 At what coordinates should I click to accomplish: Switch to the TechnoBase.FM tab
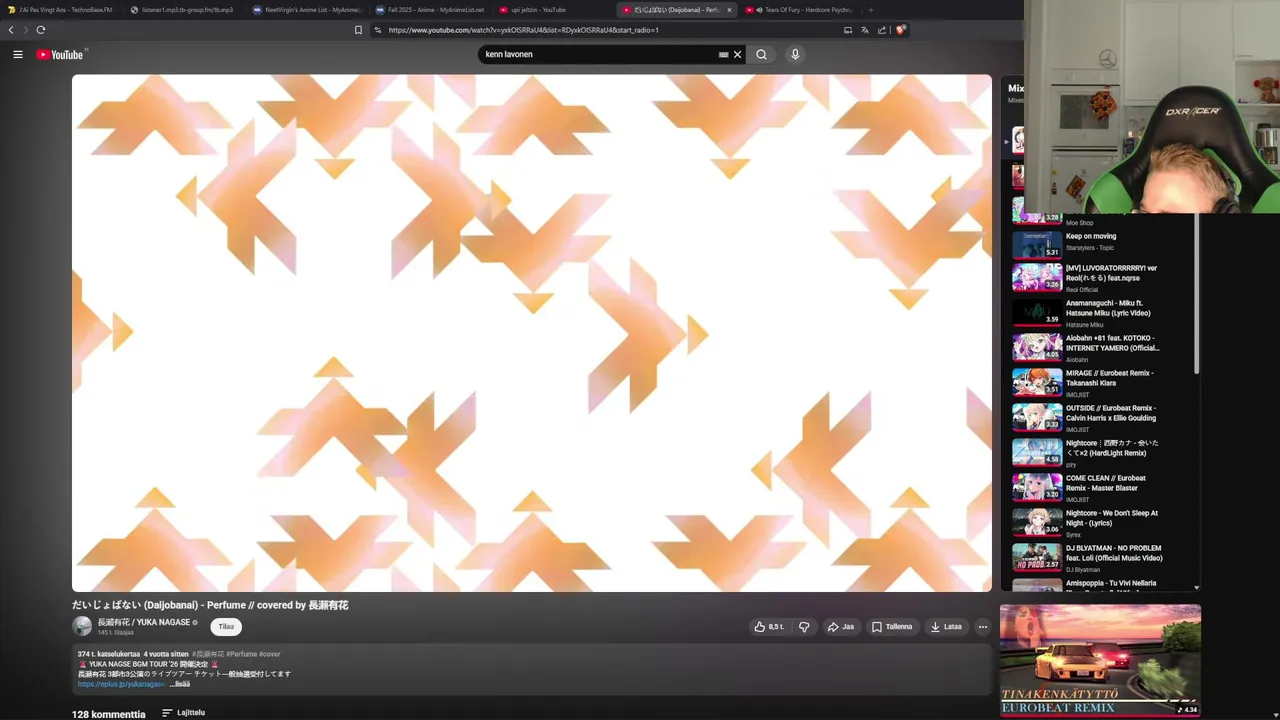pos(60,10)
